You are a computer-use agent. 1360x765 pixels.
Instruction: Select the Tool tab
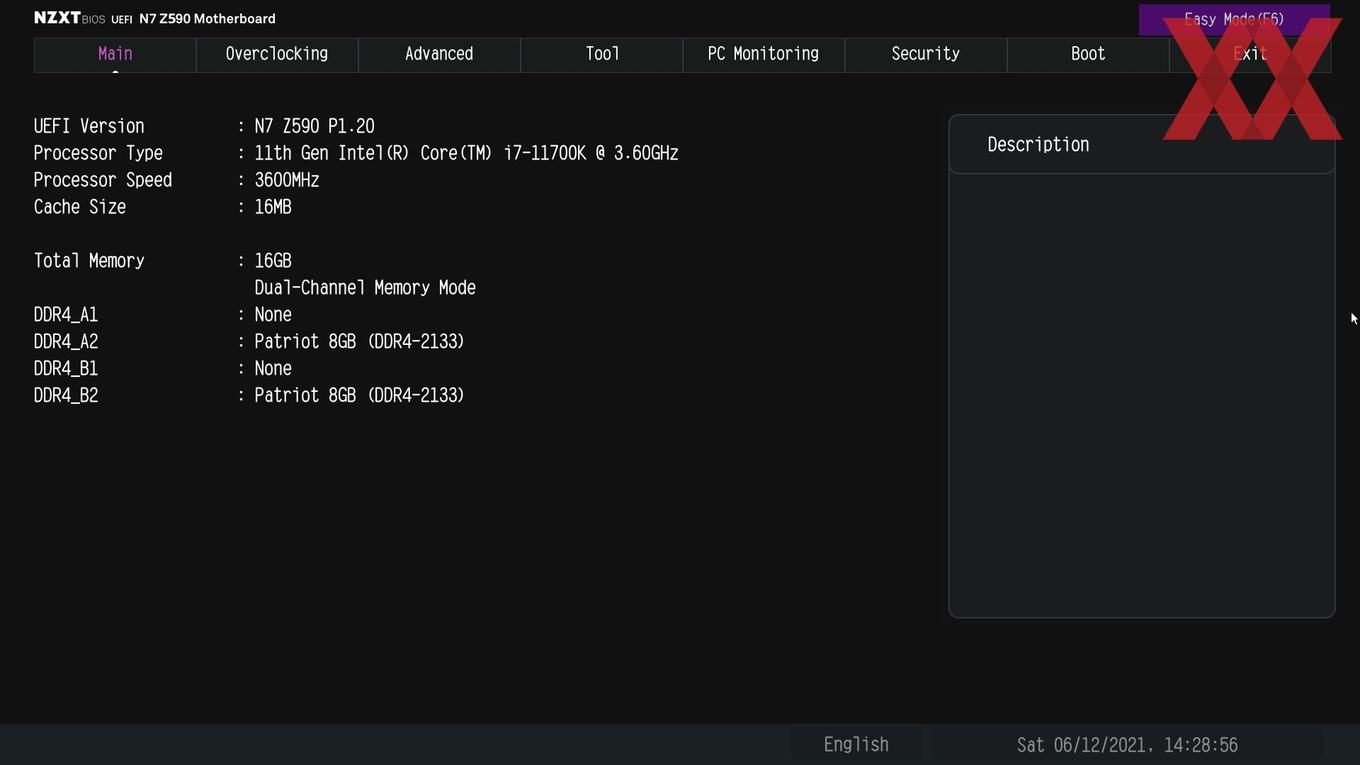602,54
